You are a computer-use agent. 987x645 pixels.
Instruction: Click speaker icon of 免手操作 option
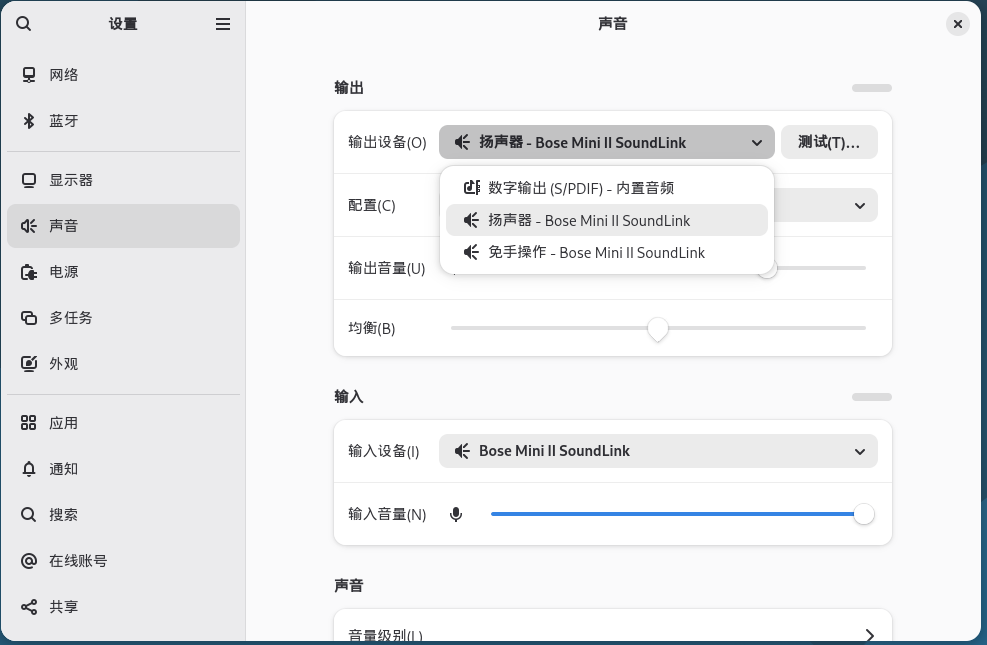click(x=471, y=252)
